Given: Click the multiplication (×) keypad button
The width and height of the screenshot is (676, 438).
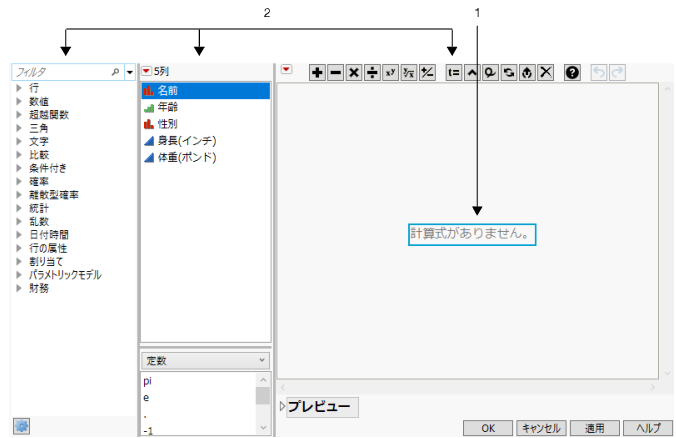Looking at the screenshot, I should click(x=354, y=72).
